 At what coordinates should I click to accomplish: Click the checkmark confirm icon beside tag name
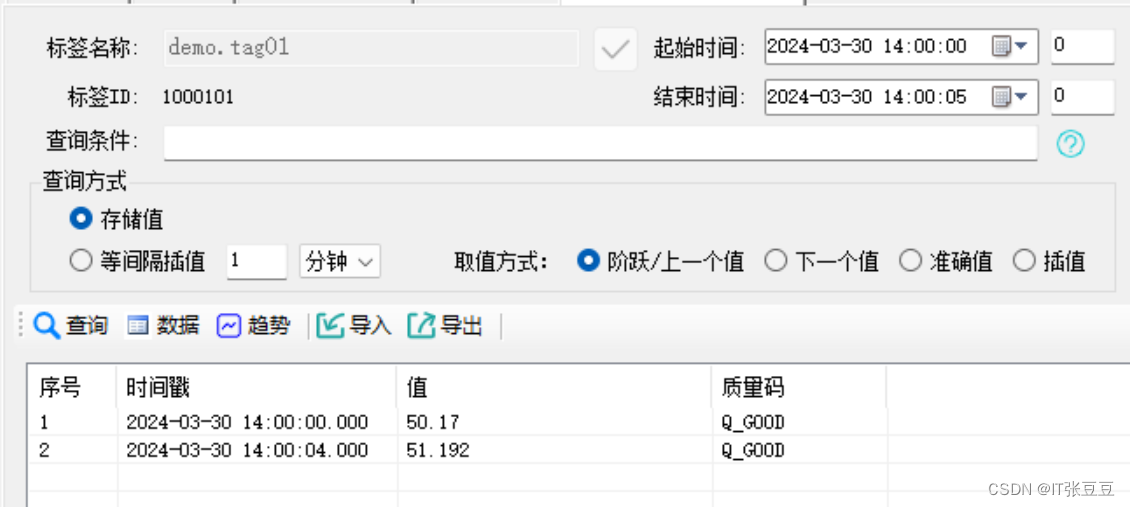coord(615,49)
